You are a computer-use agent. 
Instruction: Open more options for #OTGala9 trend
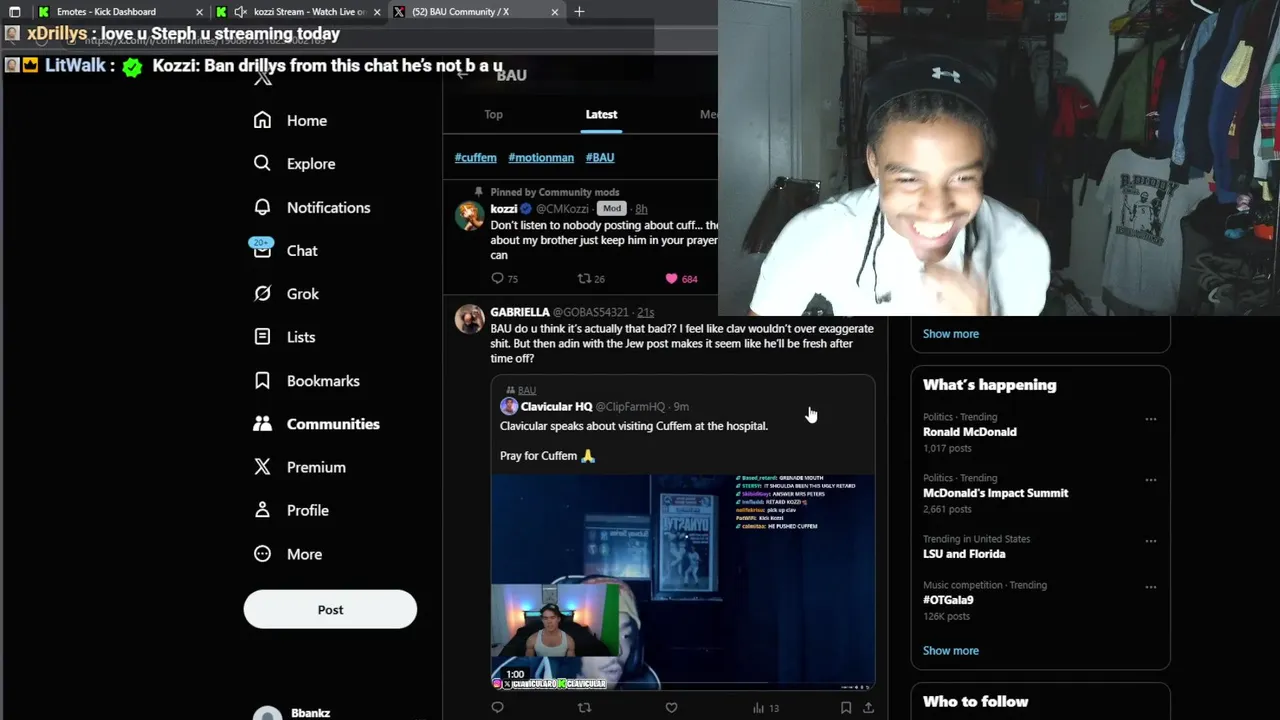[1151, 587]
